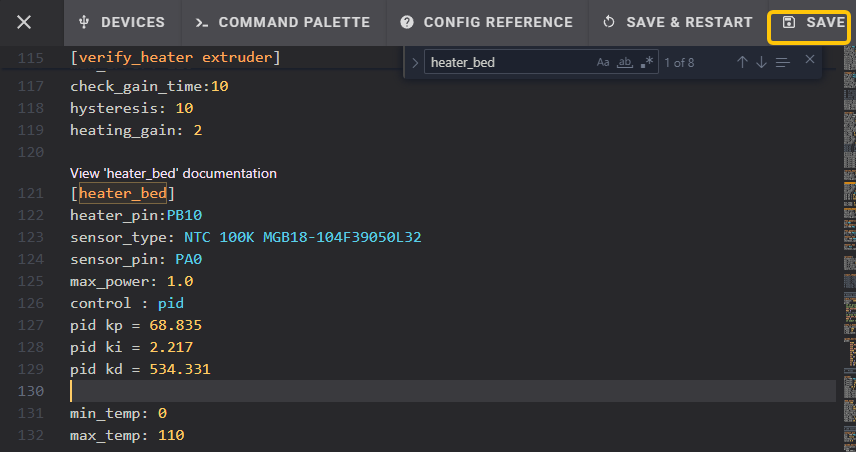
Task: Open the Command Palette
Action: tap(282, 22)
